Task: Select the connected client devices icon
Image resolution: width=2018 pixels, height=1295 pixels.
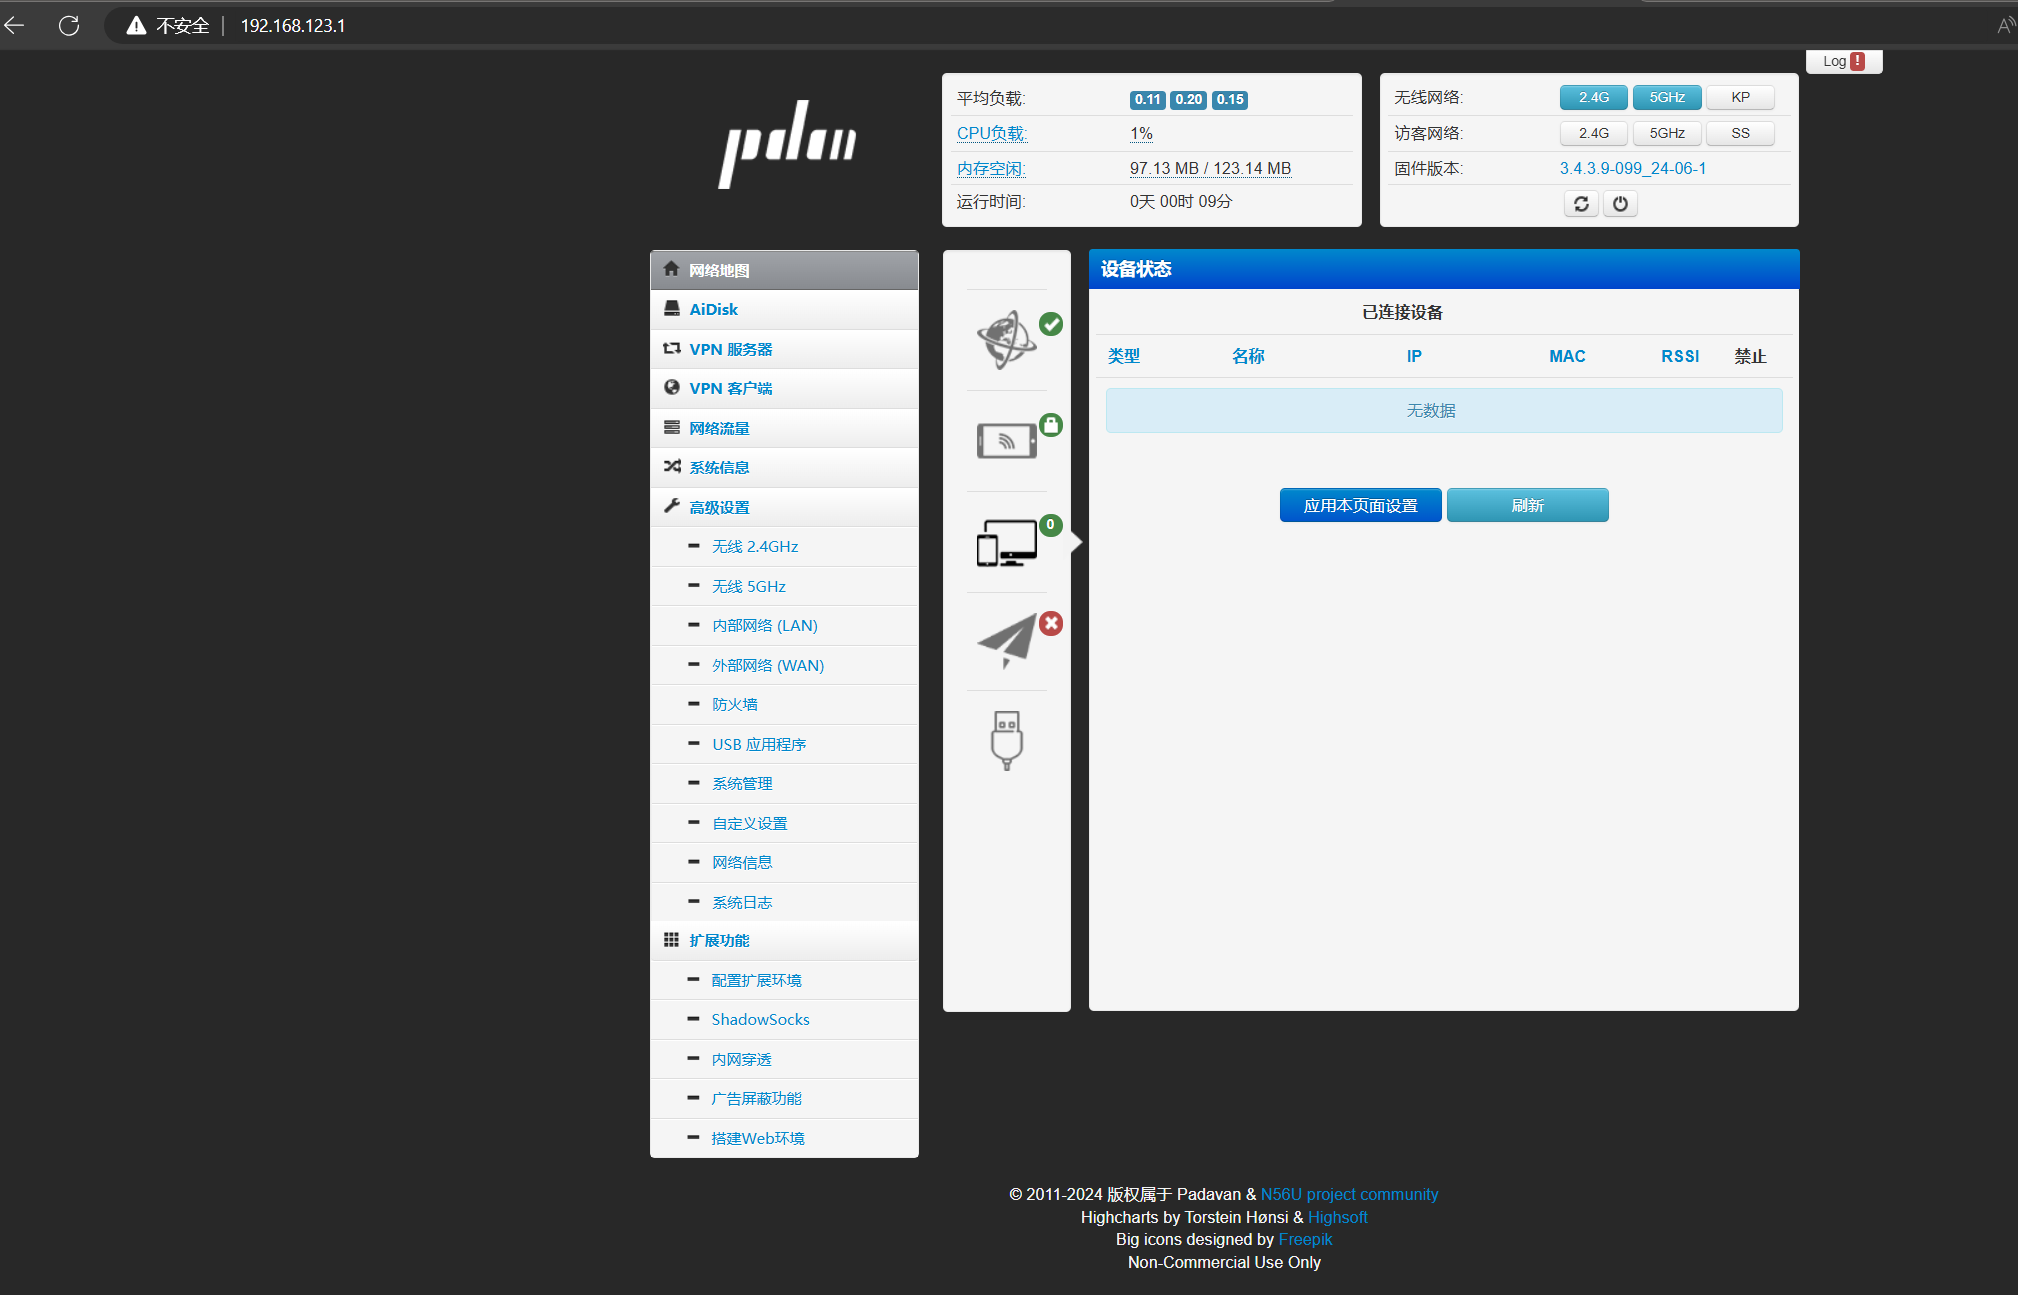Action: tap(1006, 542)
